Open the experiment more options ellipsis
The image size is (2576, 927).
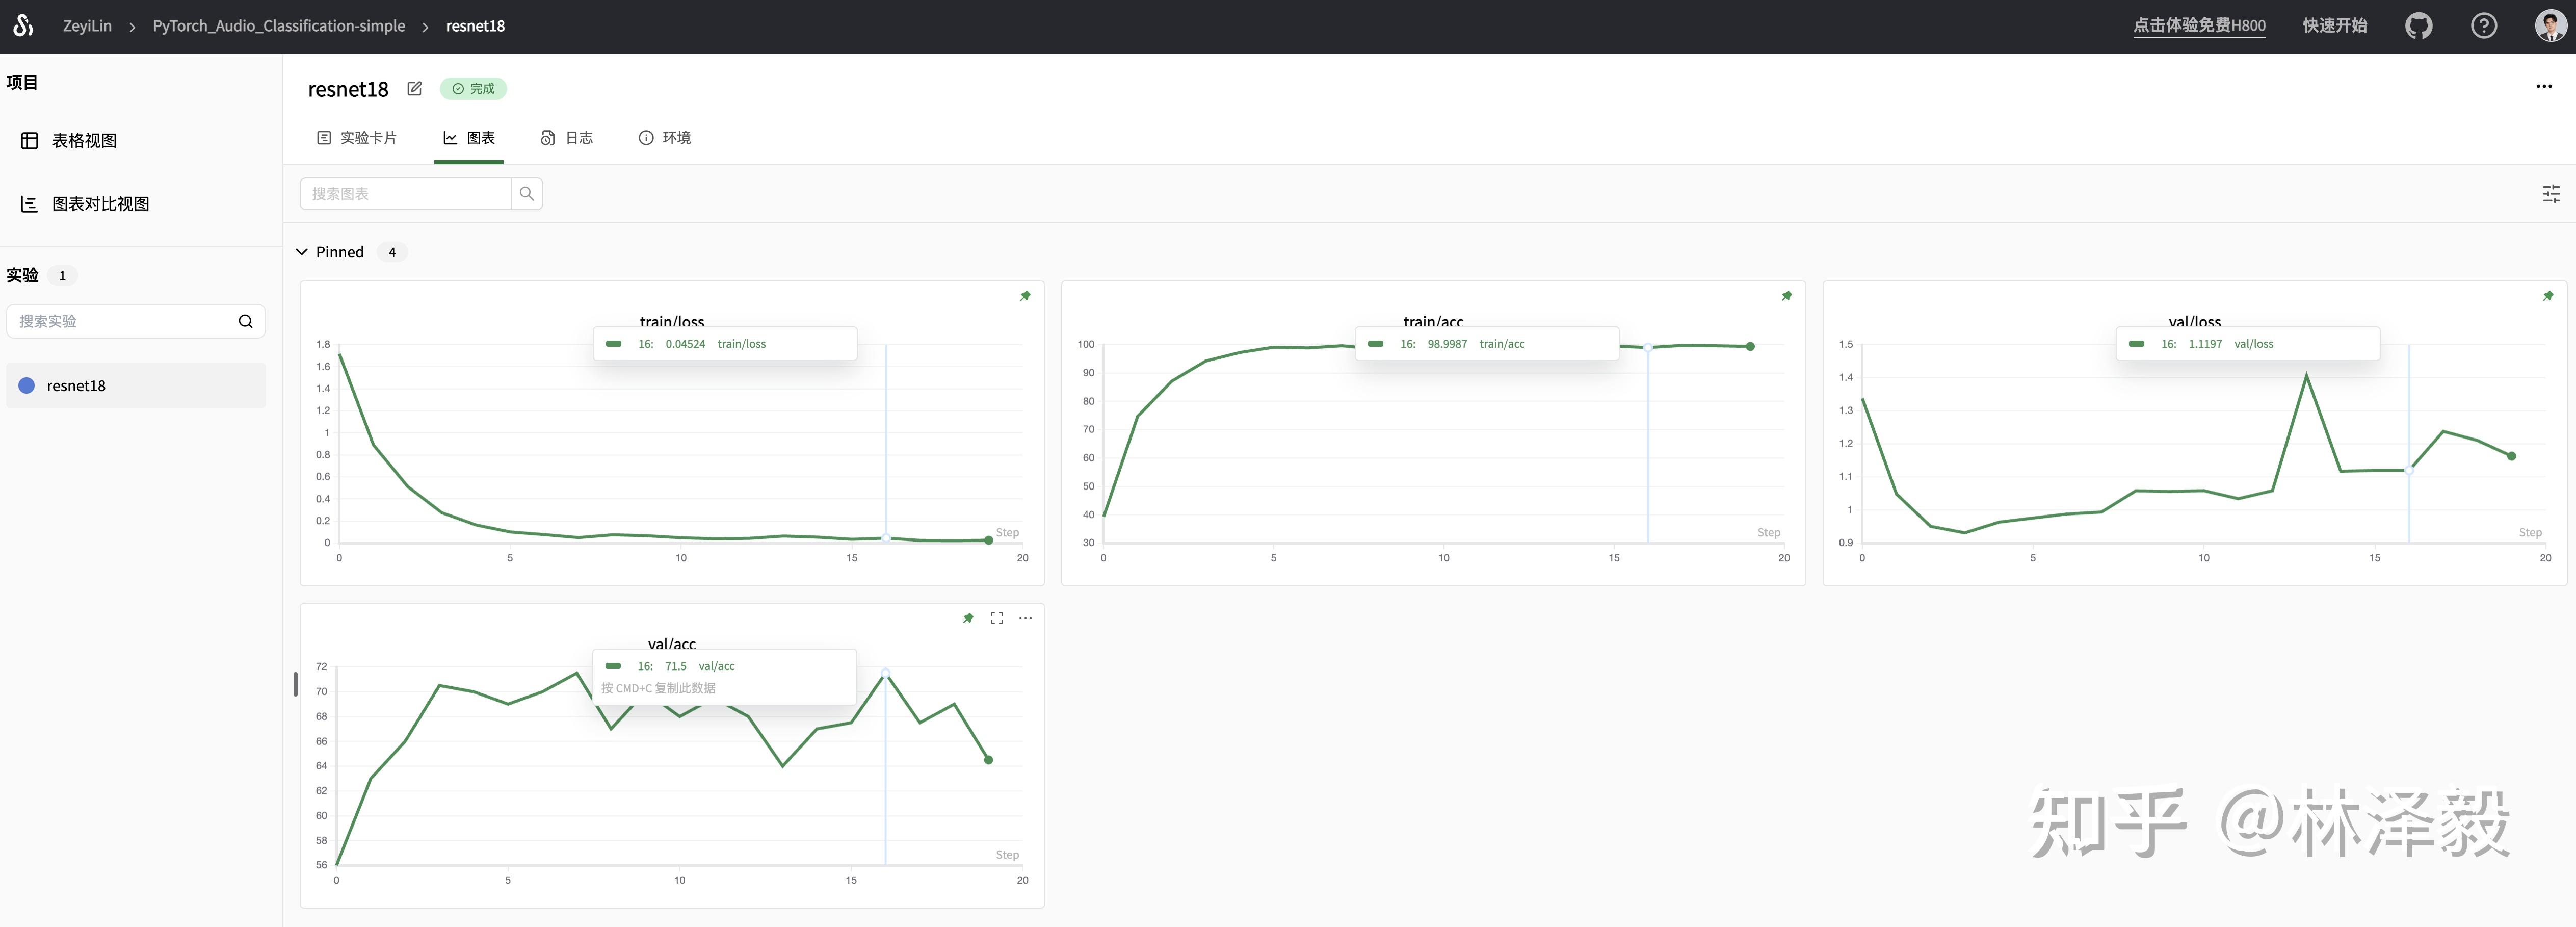click(x=2543, y=86)
